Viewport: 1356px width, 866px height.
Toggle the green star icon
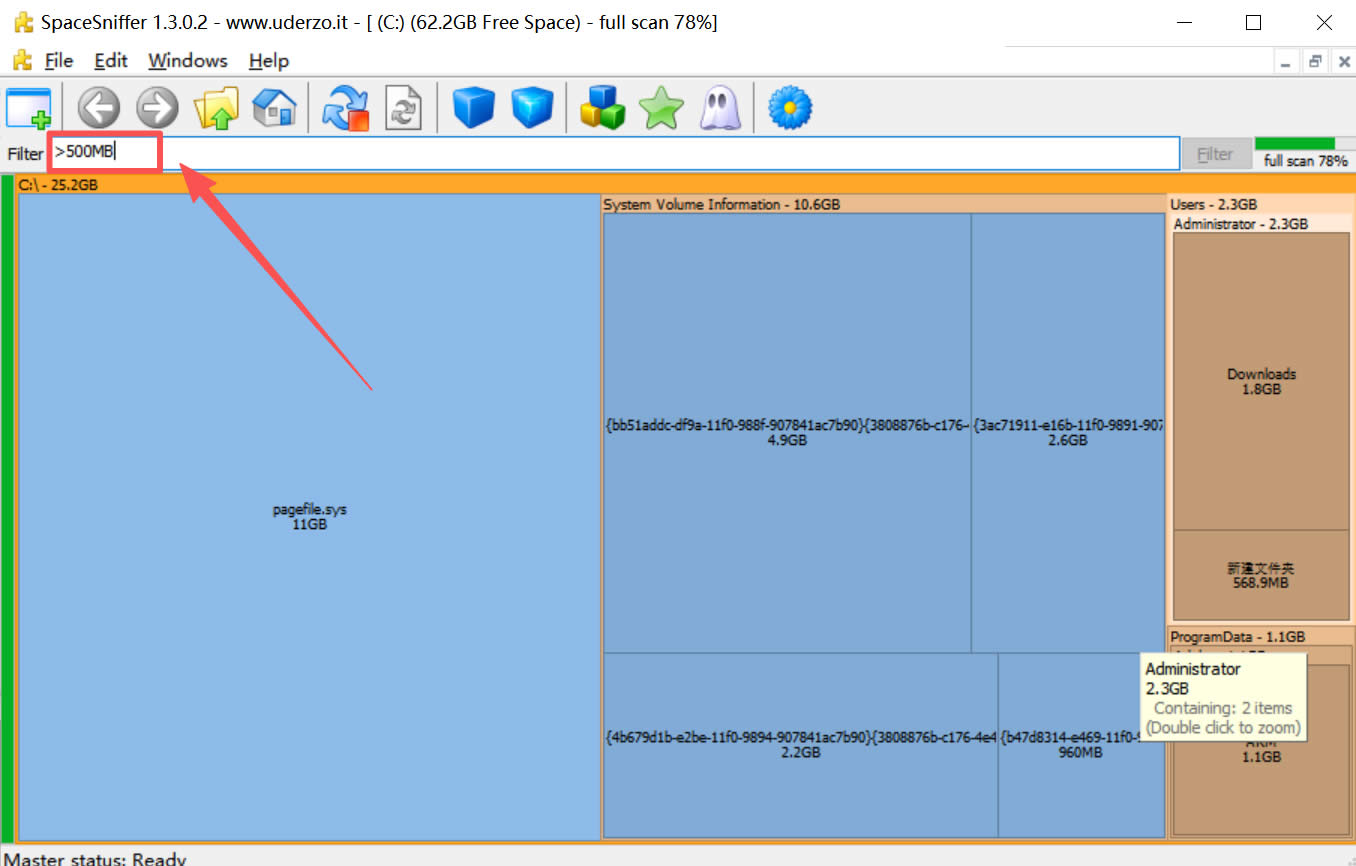pos(661,108)
